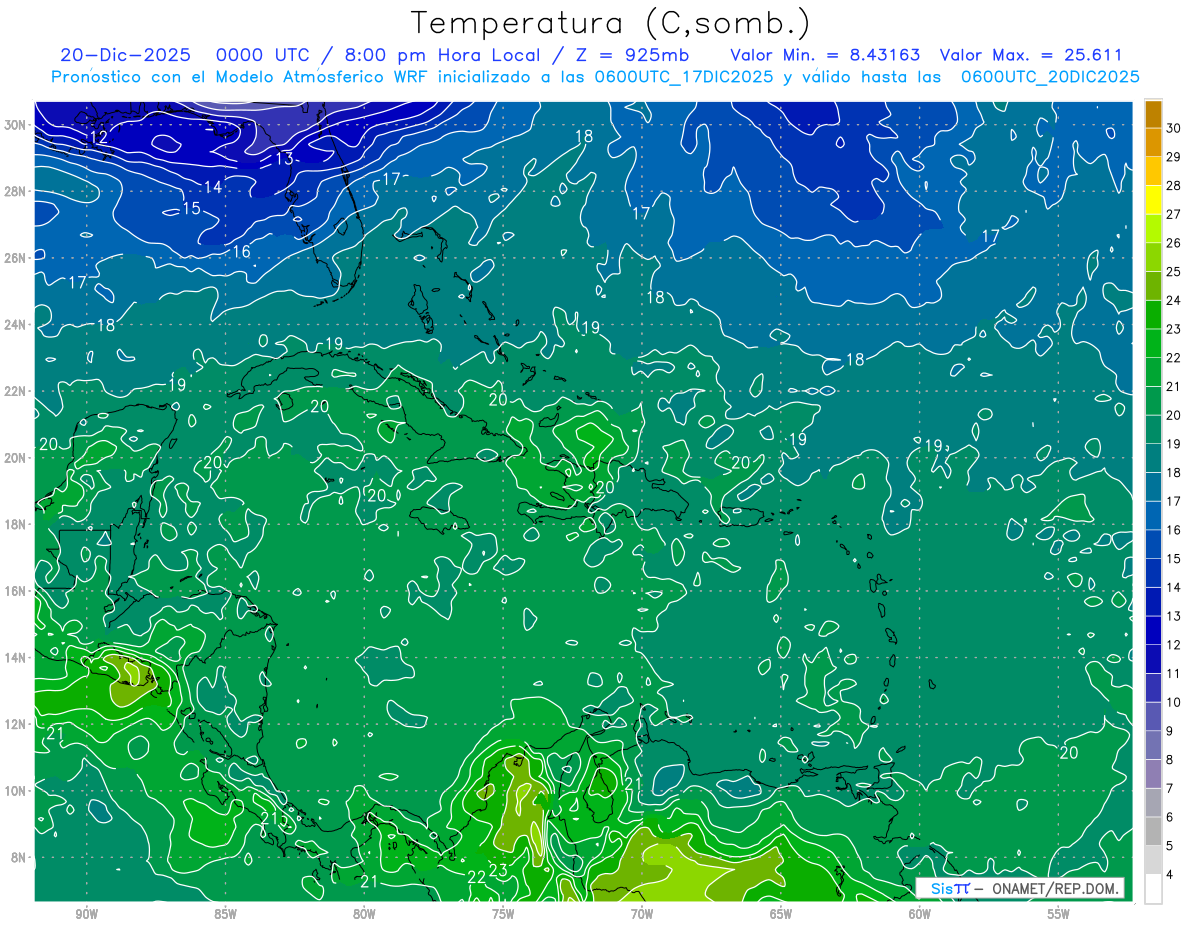Click the '23' contour label on the map
This screenshot has height=927, width=1200.
(498, 871)
